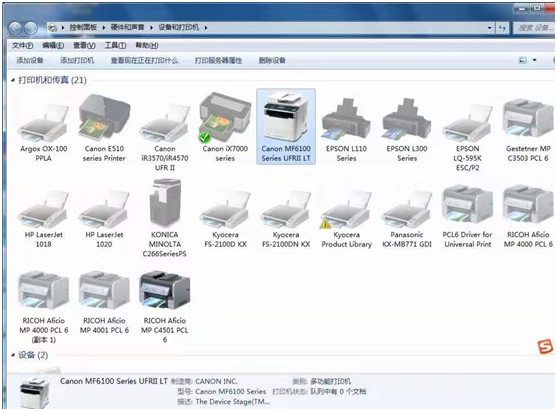This screenshot has height=411, width=557.
Task: Click the 删除设备 toolbar button
Action: tap(272, 60)
